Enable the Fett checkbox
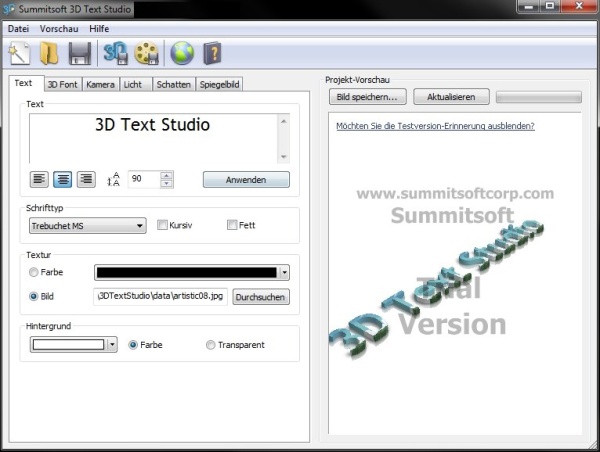 pos(232,225)
